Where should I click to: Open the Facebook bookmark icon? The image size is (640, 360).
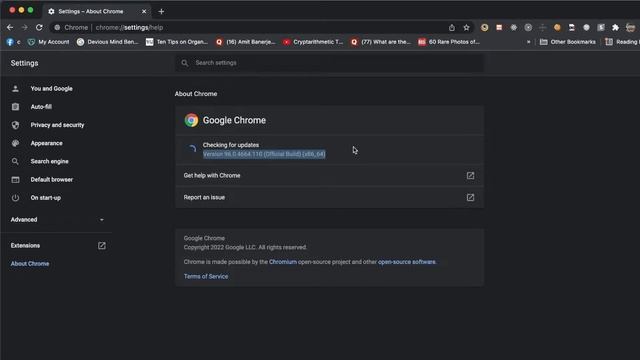[x=10, y=42]
